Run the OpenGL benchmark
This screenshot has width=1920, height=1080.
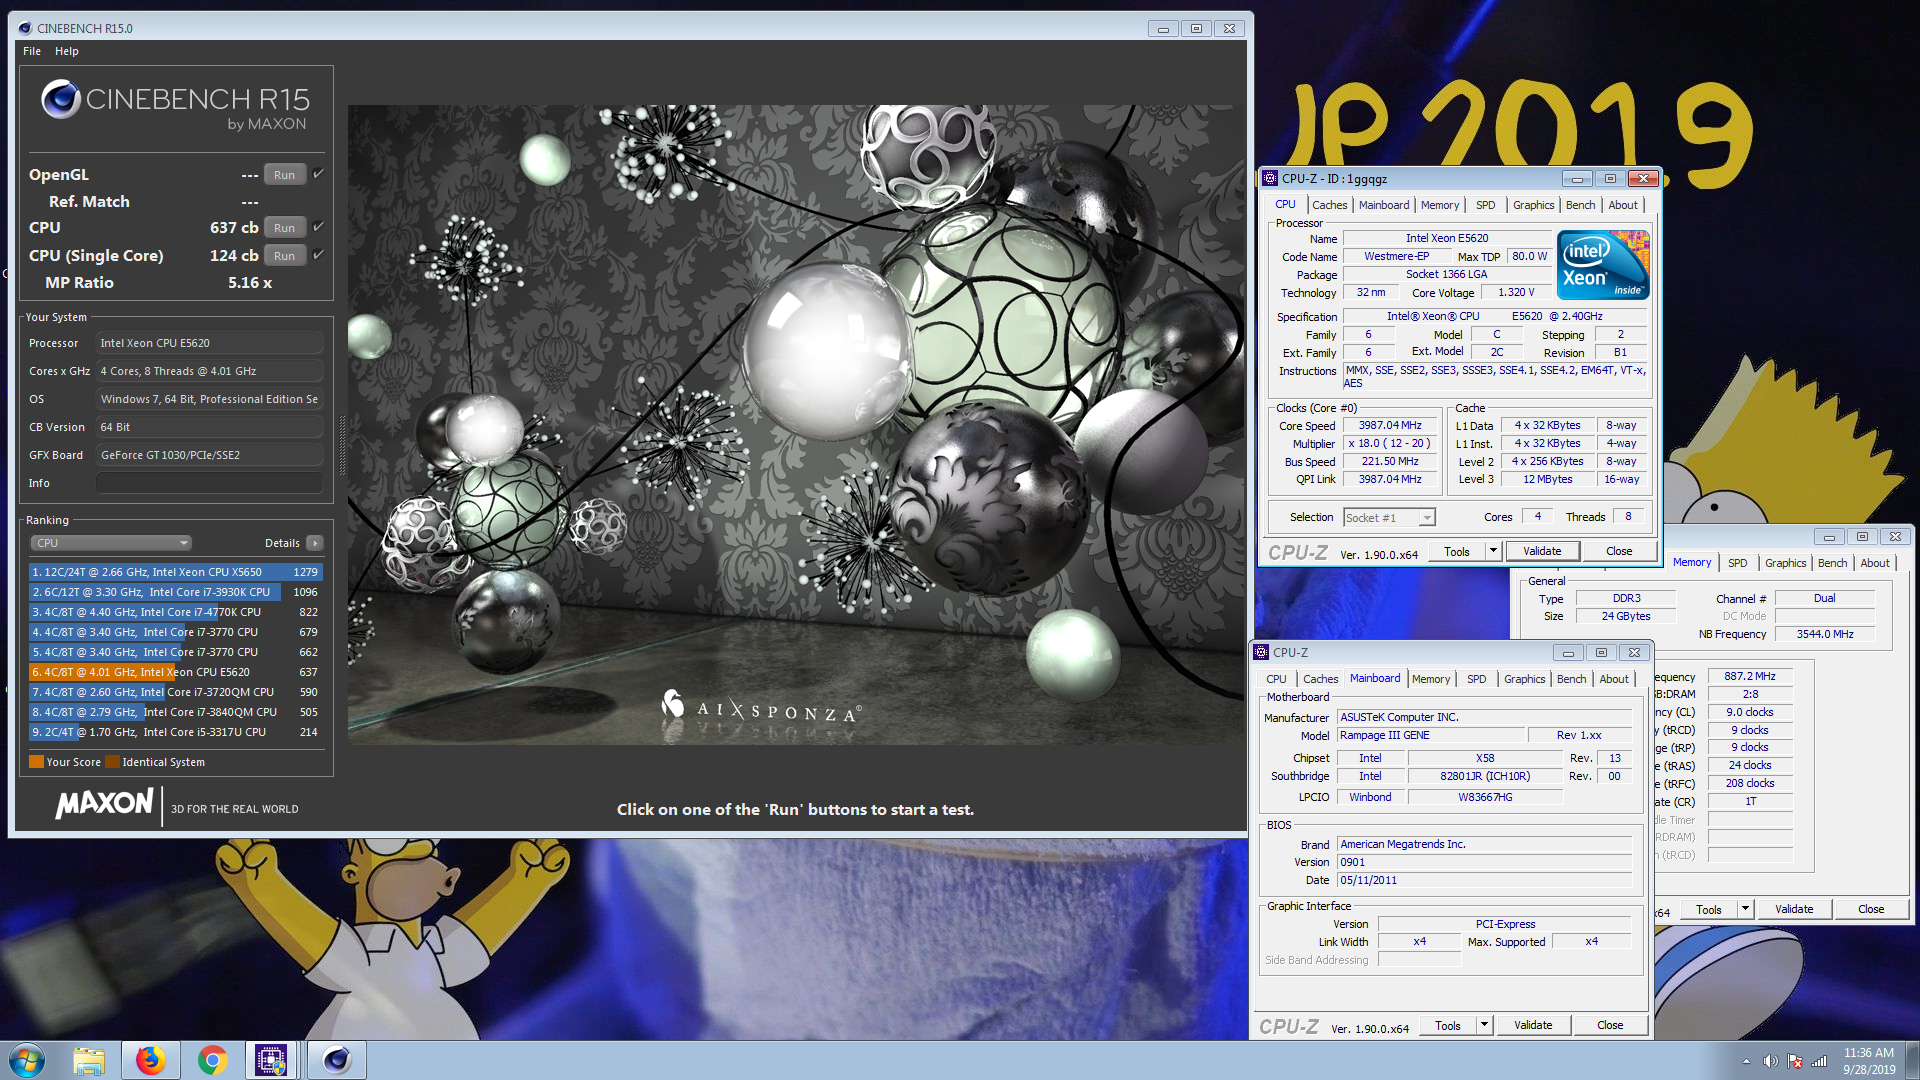tap(284, 174)
